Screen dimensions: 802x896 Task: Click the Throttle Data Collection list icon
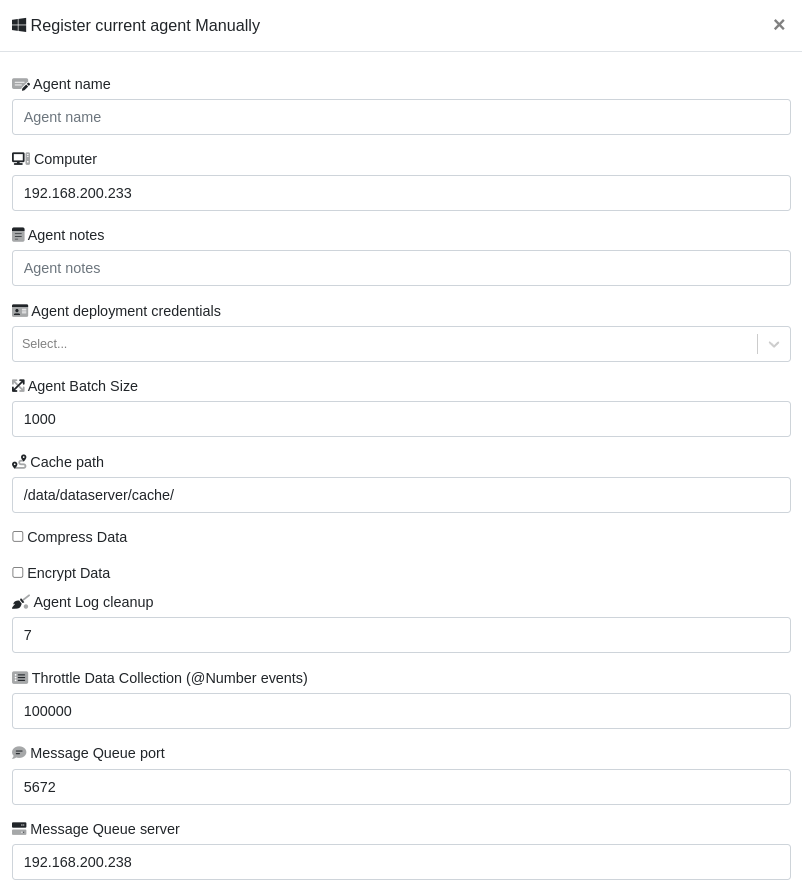tap(20, 678)
